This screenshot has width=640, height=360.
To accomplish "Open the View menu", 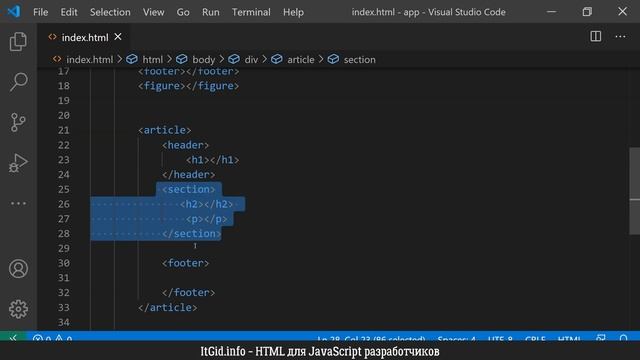I will click(x=153, y=12).
